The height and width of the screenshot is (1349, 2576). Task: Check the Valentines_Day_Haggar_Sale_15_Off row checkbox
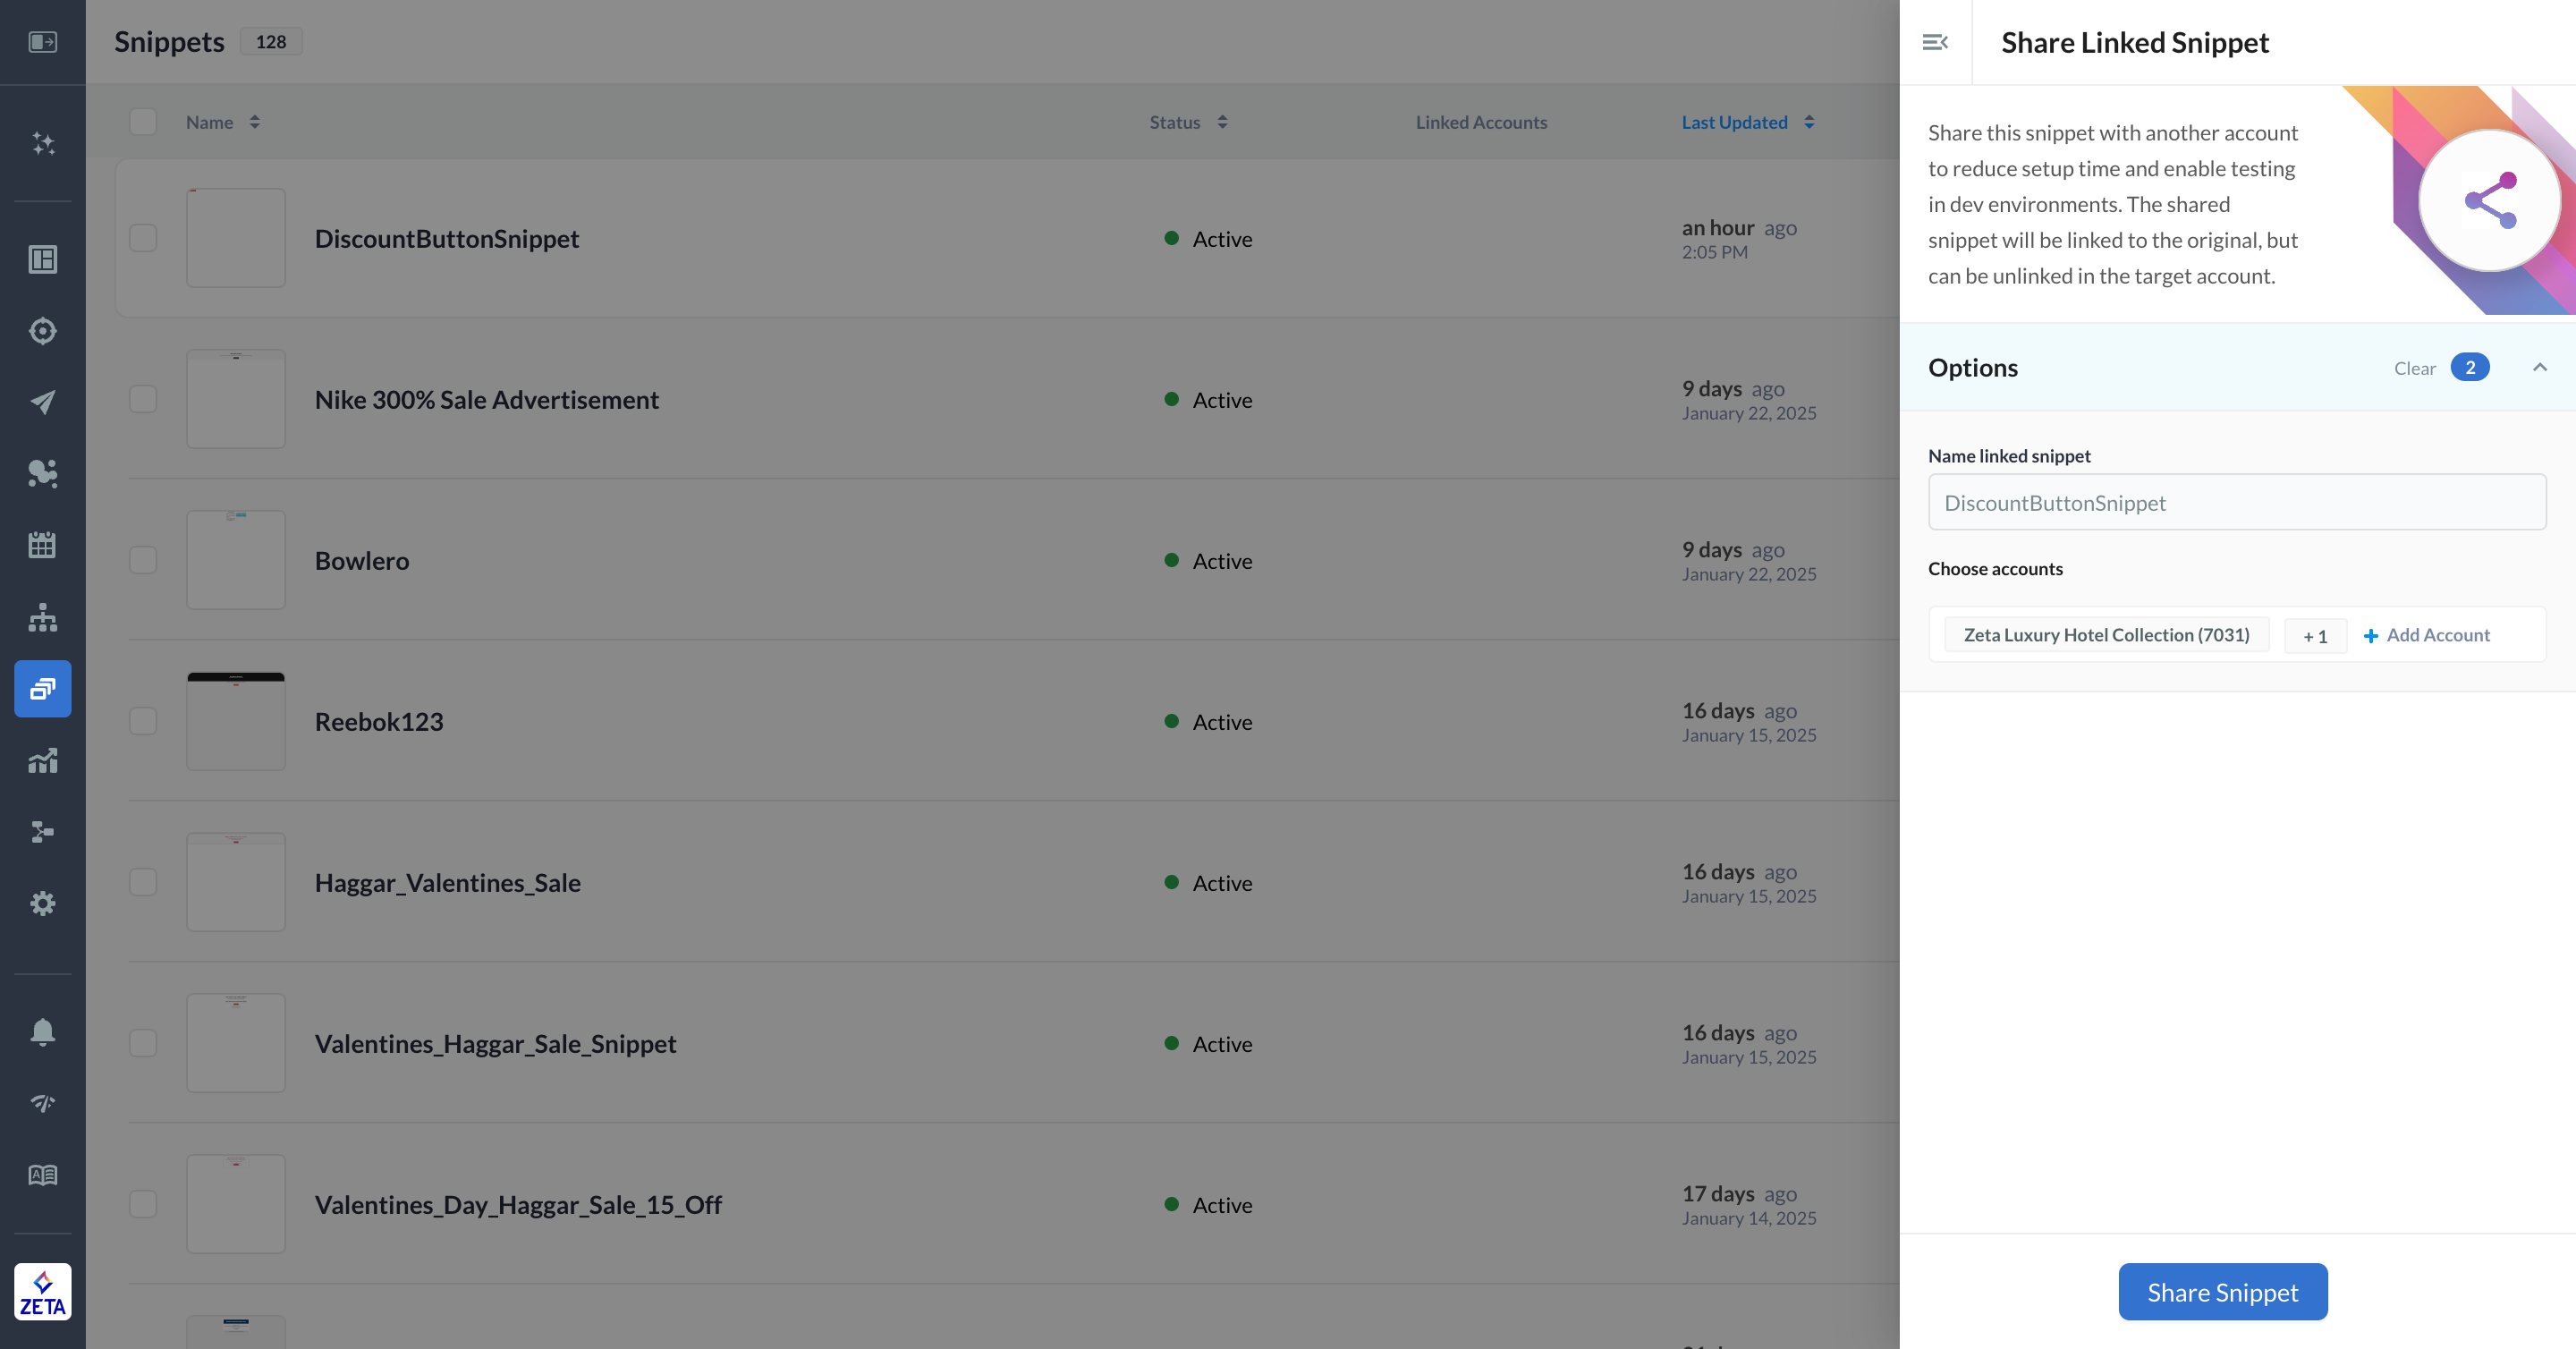(143, 1204)
